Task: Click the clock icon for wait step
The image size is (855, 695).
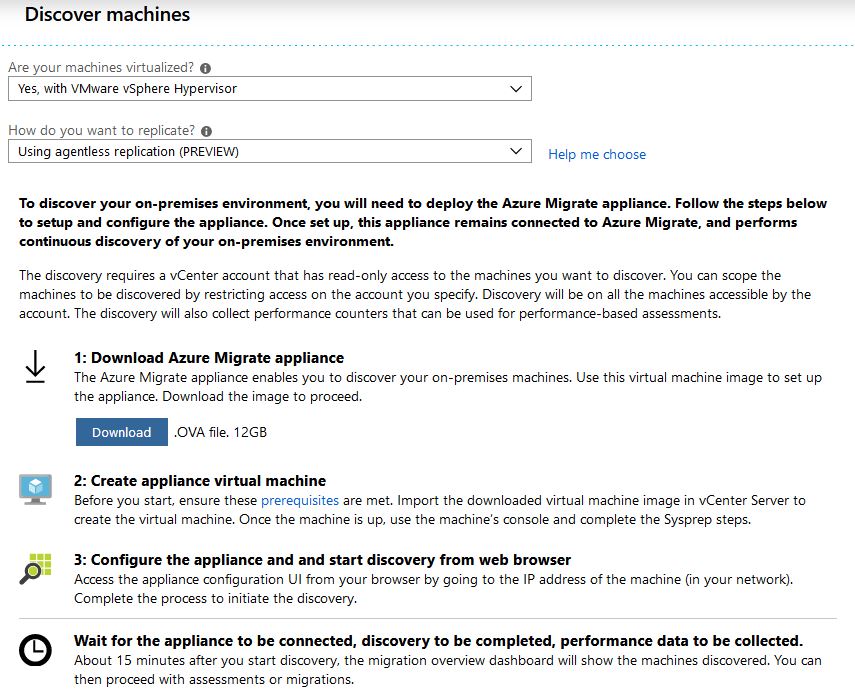Action: 35,650
